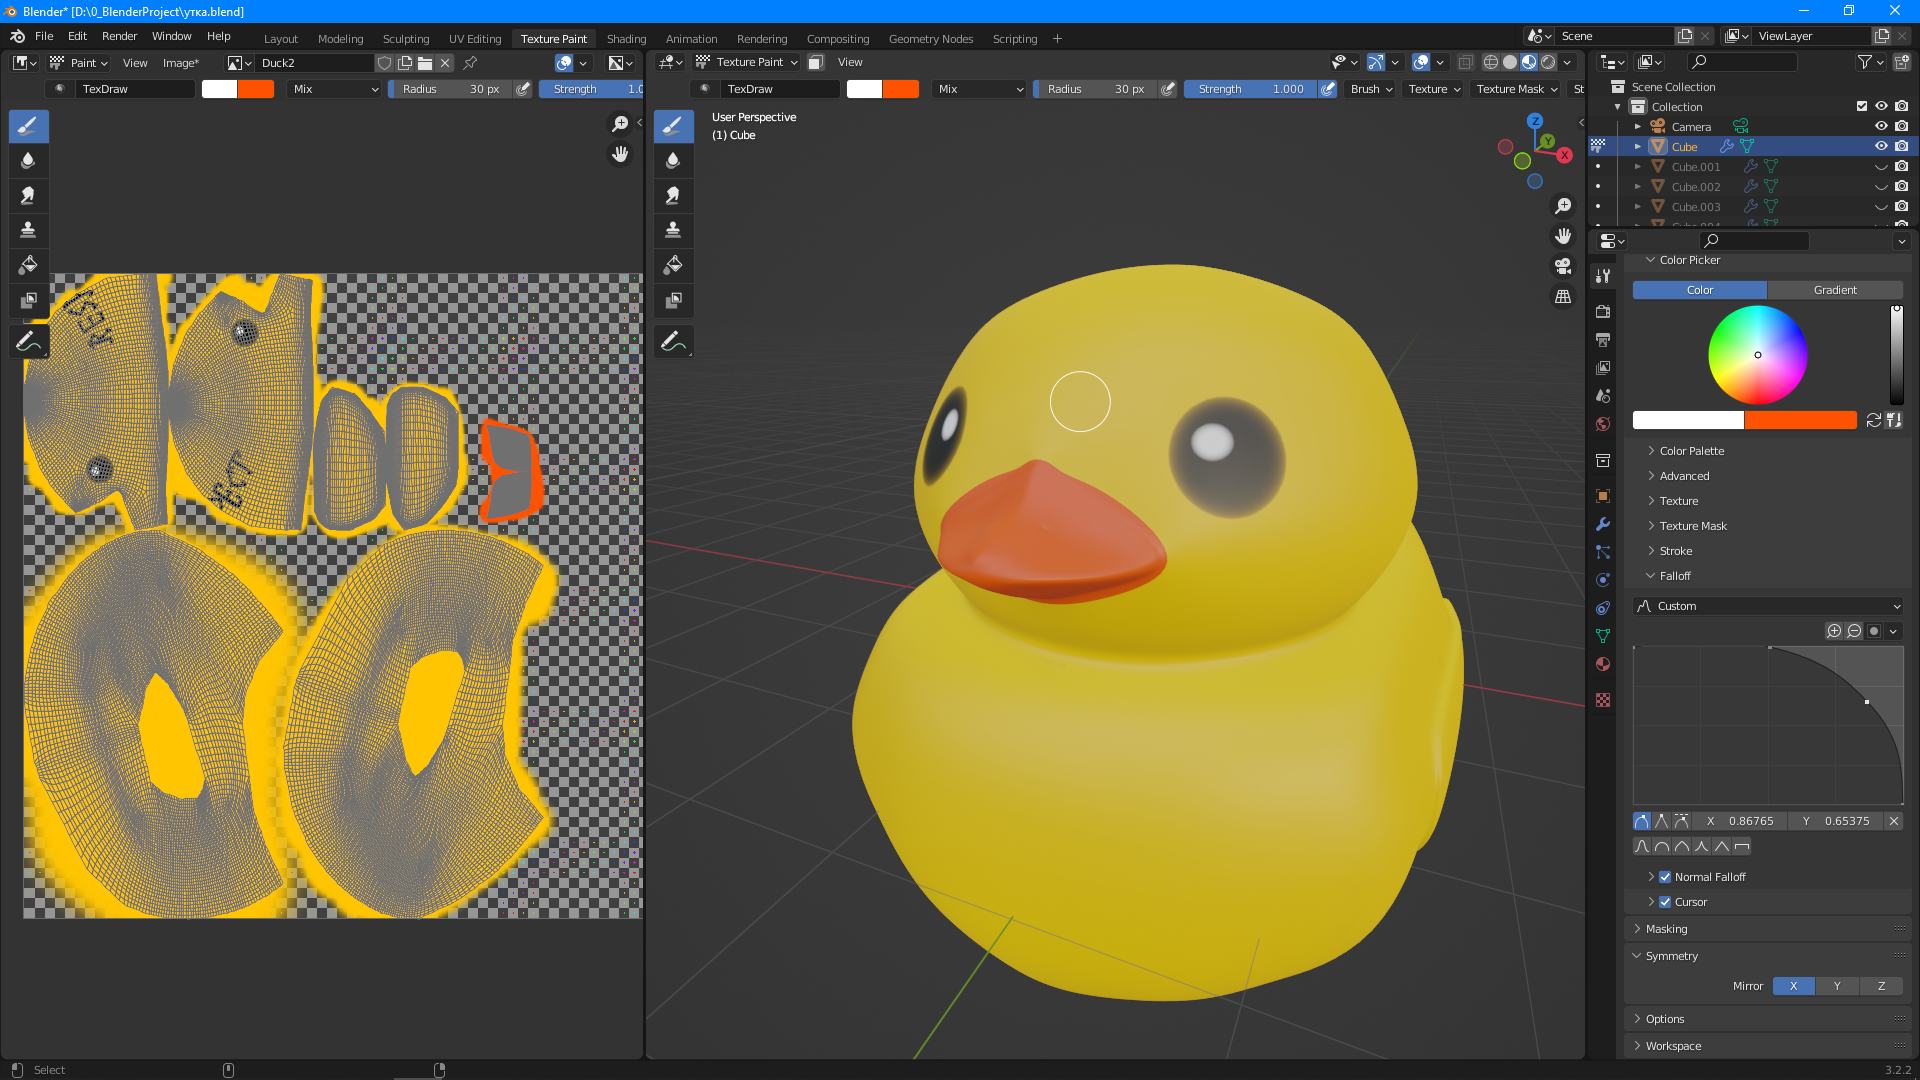Click the orange secondary color swatch in the Color Picker
1920x1080 pixels.
coord(1800,421)
